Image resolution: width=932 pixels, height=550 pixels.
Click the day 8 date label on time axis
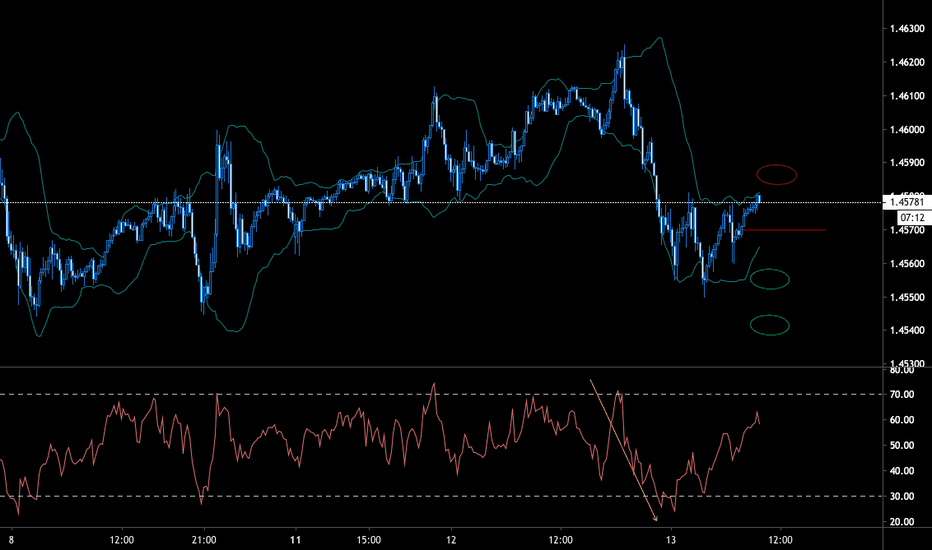[x=11, y=540]
